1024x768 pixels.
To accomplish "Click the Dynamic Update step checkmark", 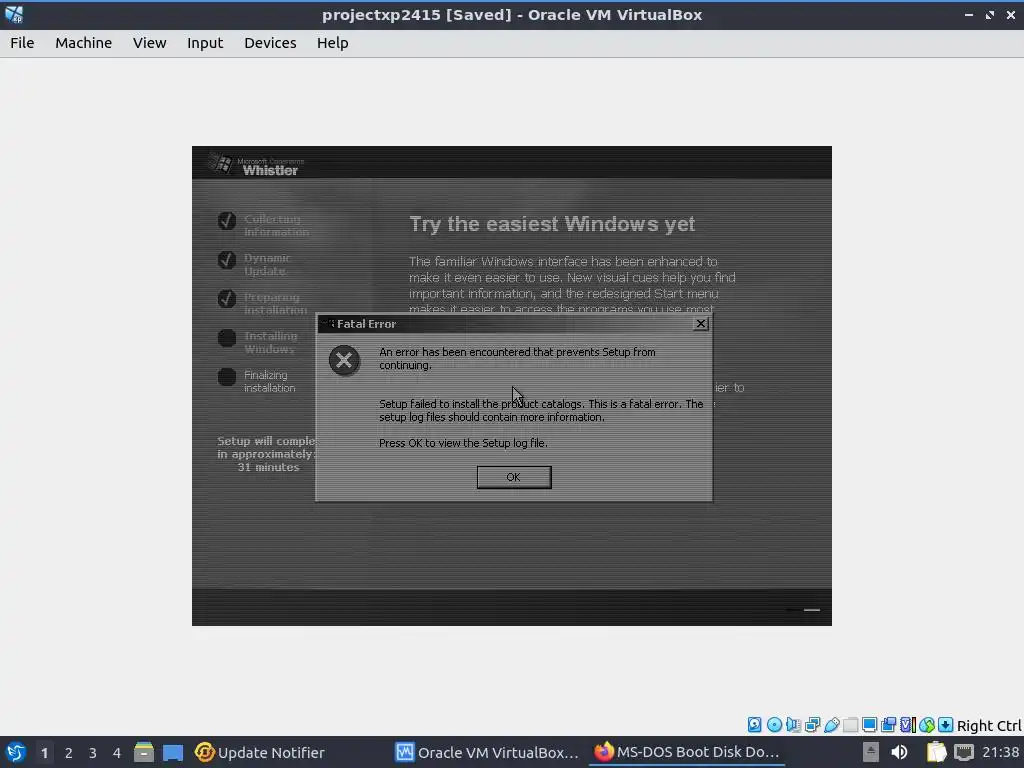I will tap(227, 260).
